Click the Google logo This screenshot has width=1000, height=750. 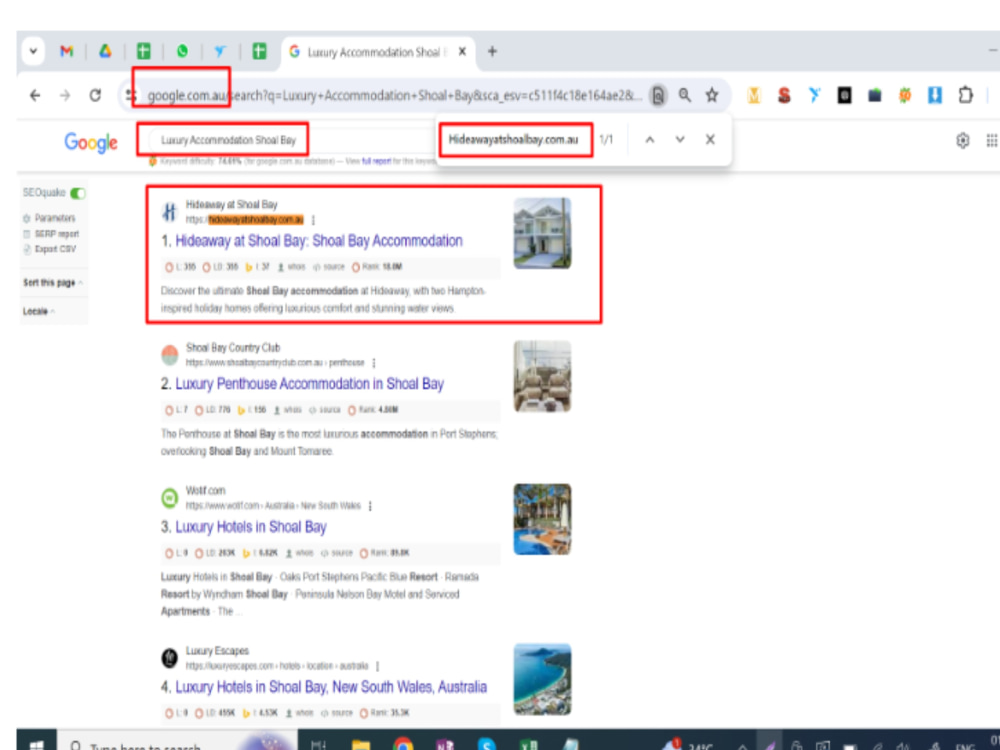point(91,142)
